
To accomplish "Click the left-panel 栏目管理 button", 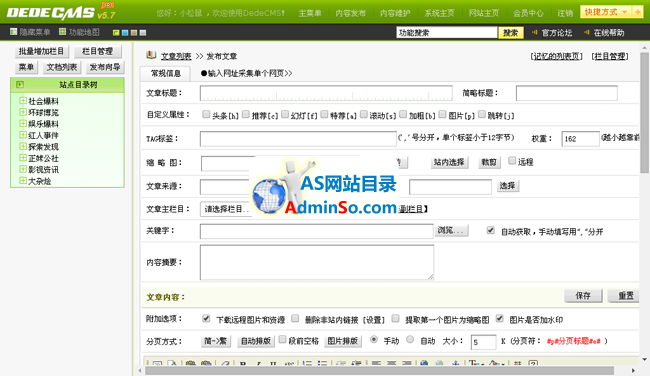I will [x=98, y=51].
